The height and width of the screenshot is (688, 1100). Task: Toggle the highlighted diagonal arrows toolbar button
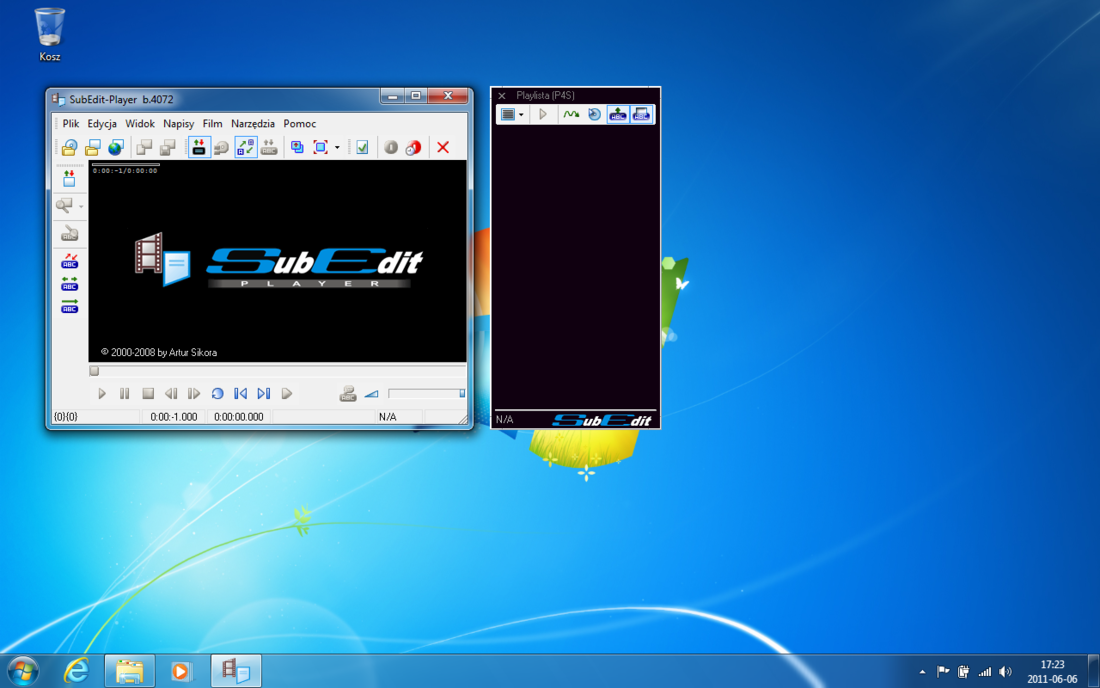tap(246, 147)
